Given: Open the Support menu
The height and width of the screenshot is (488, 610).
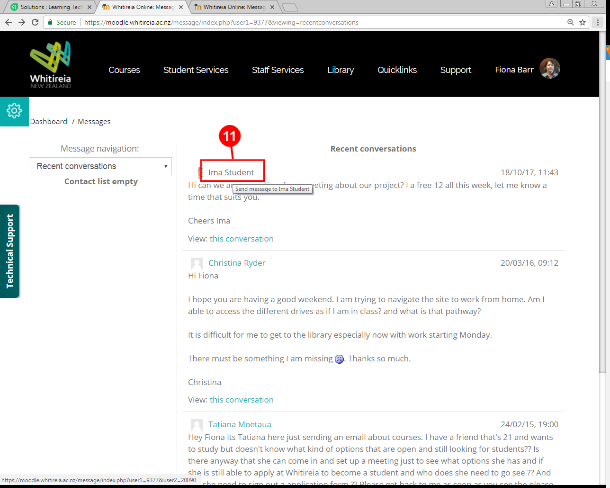Looking at the screenshot, I should [x=456, y=70].
